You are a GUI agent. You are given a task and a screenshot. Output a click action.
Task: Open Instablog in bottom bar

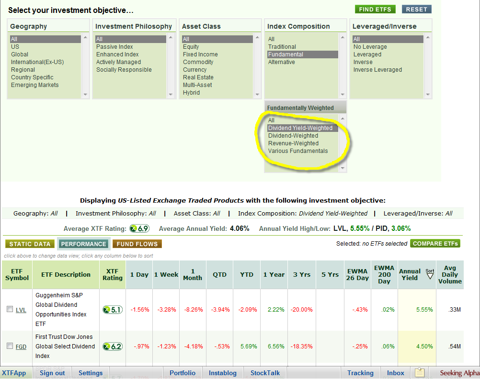pos(222,373)
